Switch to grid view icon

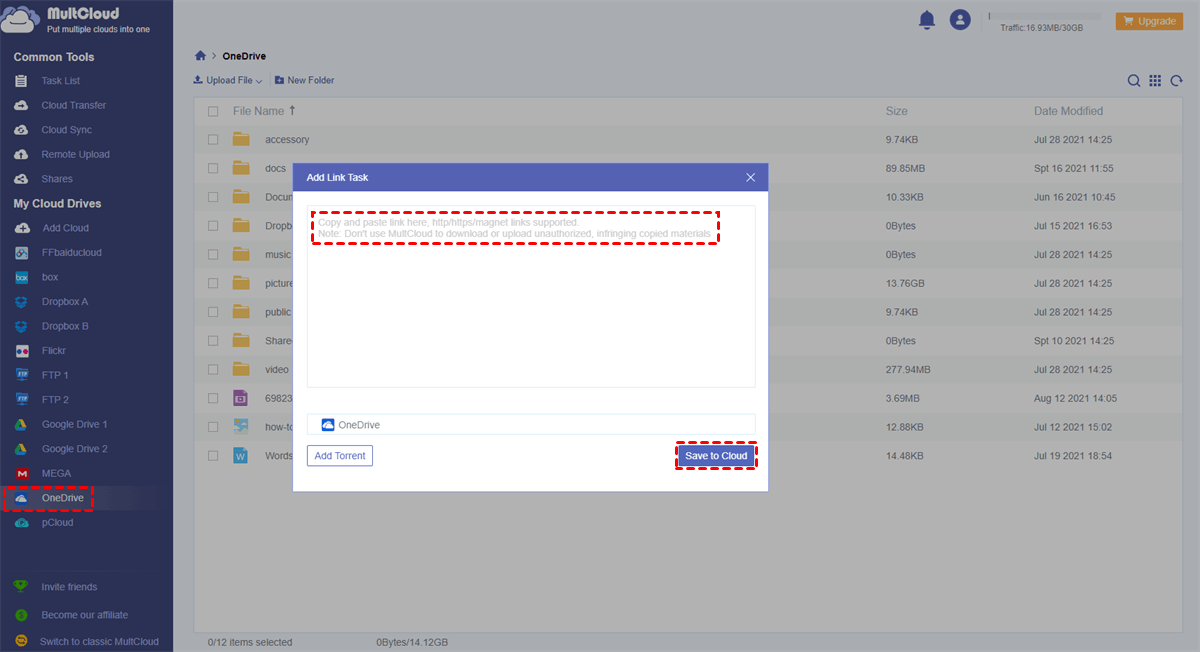[x=1155, y=81]
